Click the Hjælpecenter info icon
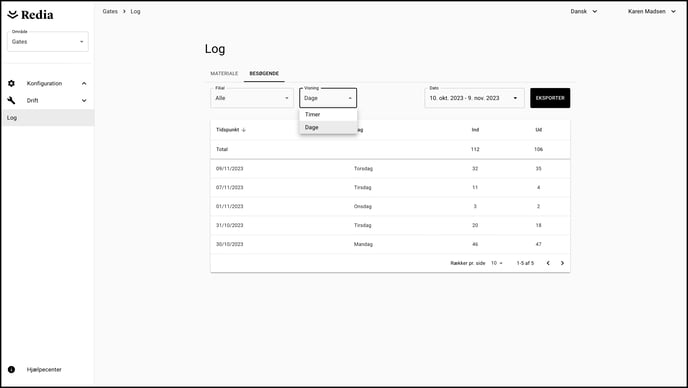688x388 pixels. tap(11, 370)
